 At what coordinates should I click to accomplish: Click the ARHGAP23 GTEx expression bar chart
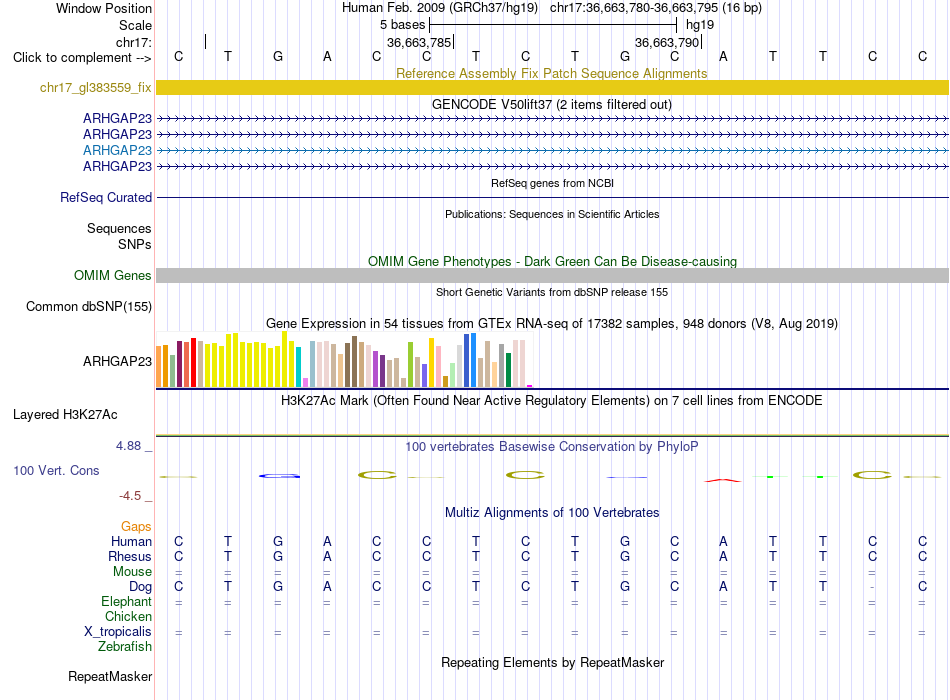(344, 359)
